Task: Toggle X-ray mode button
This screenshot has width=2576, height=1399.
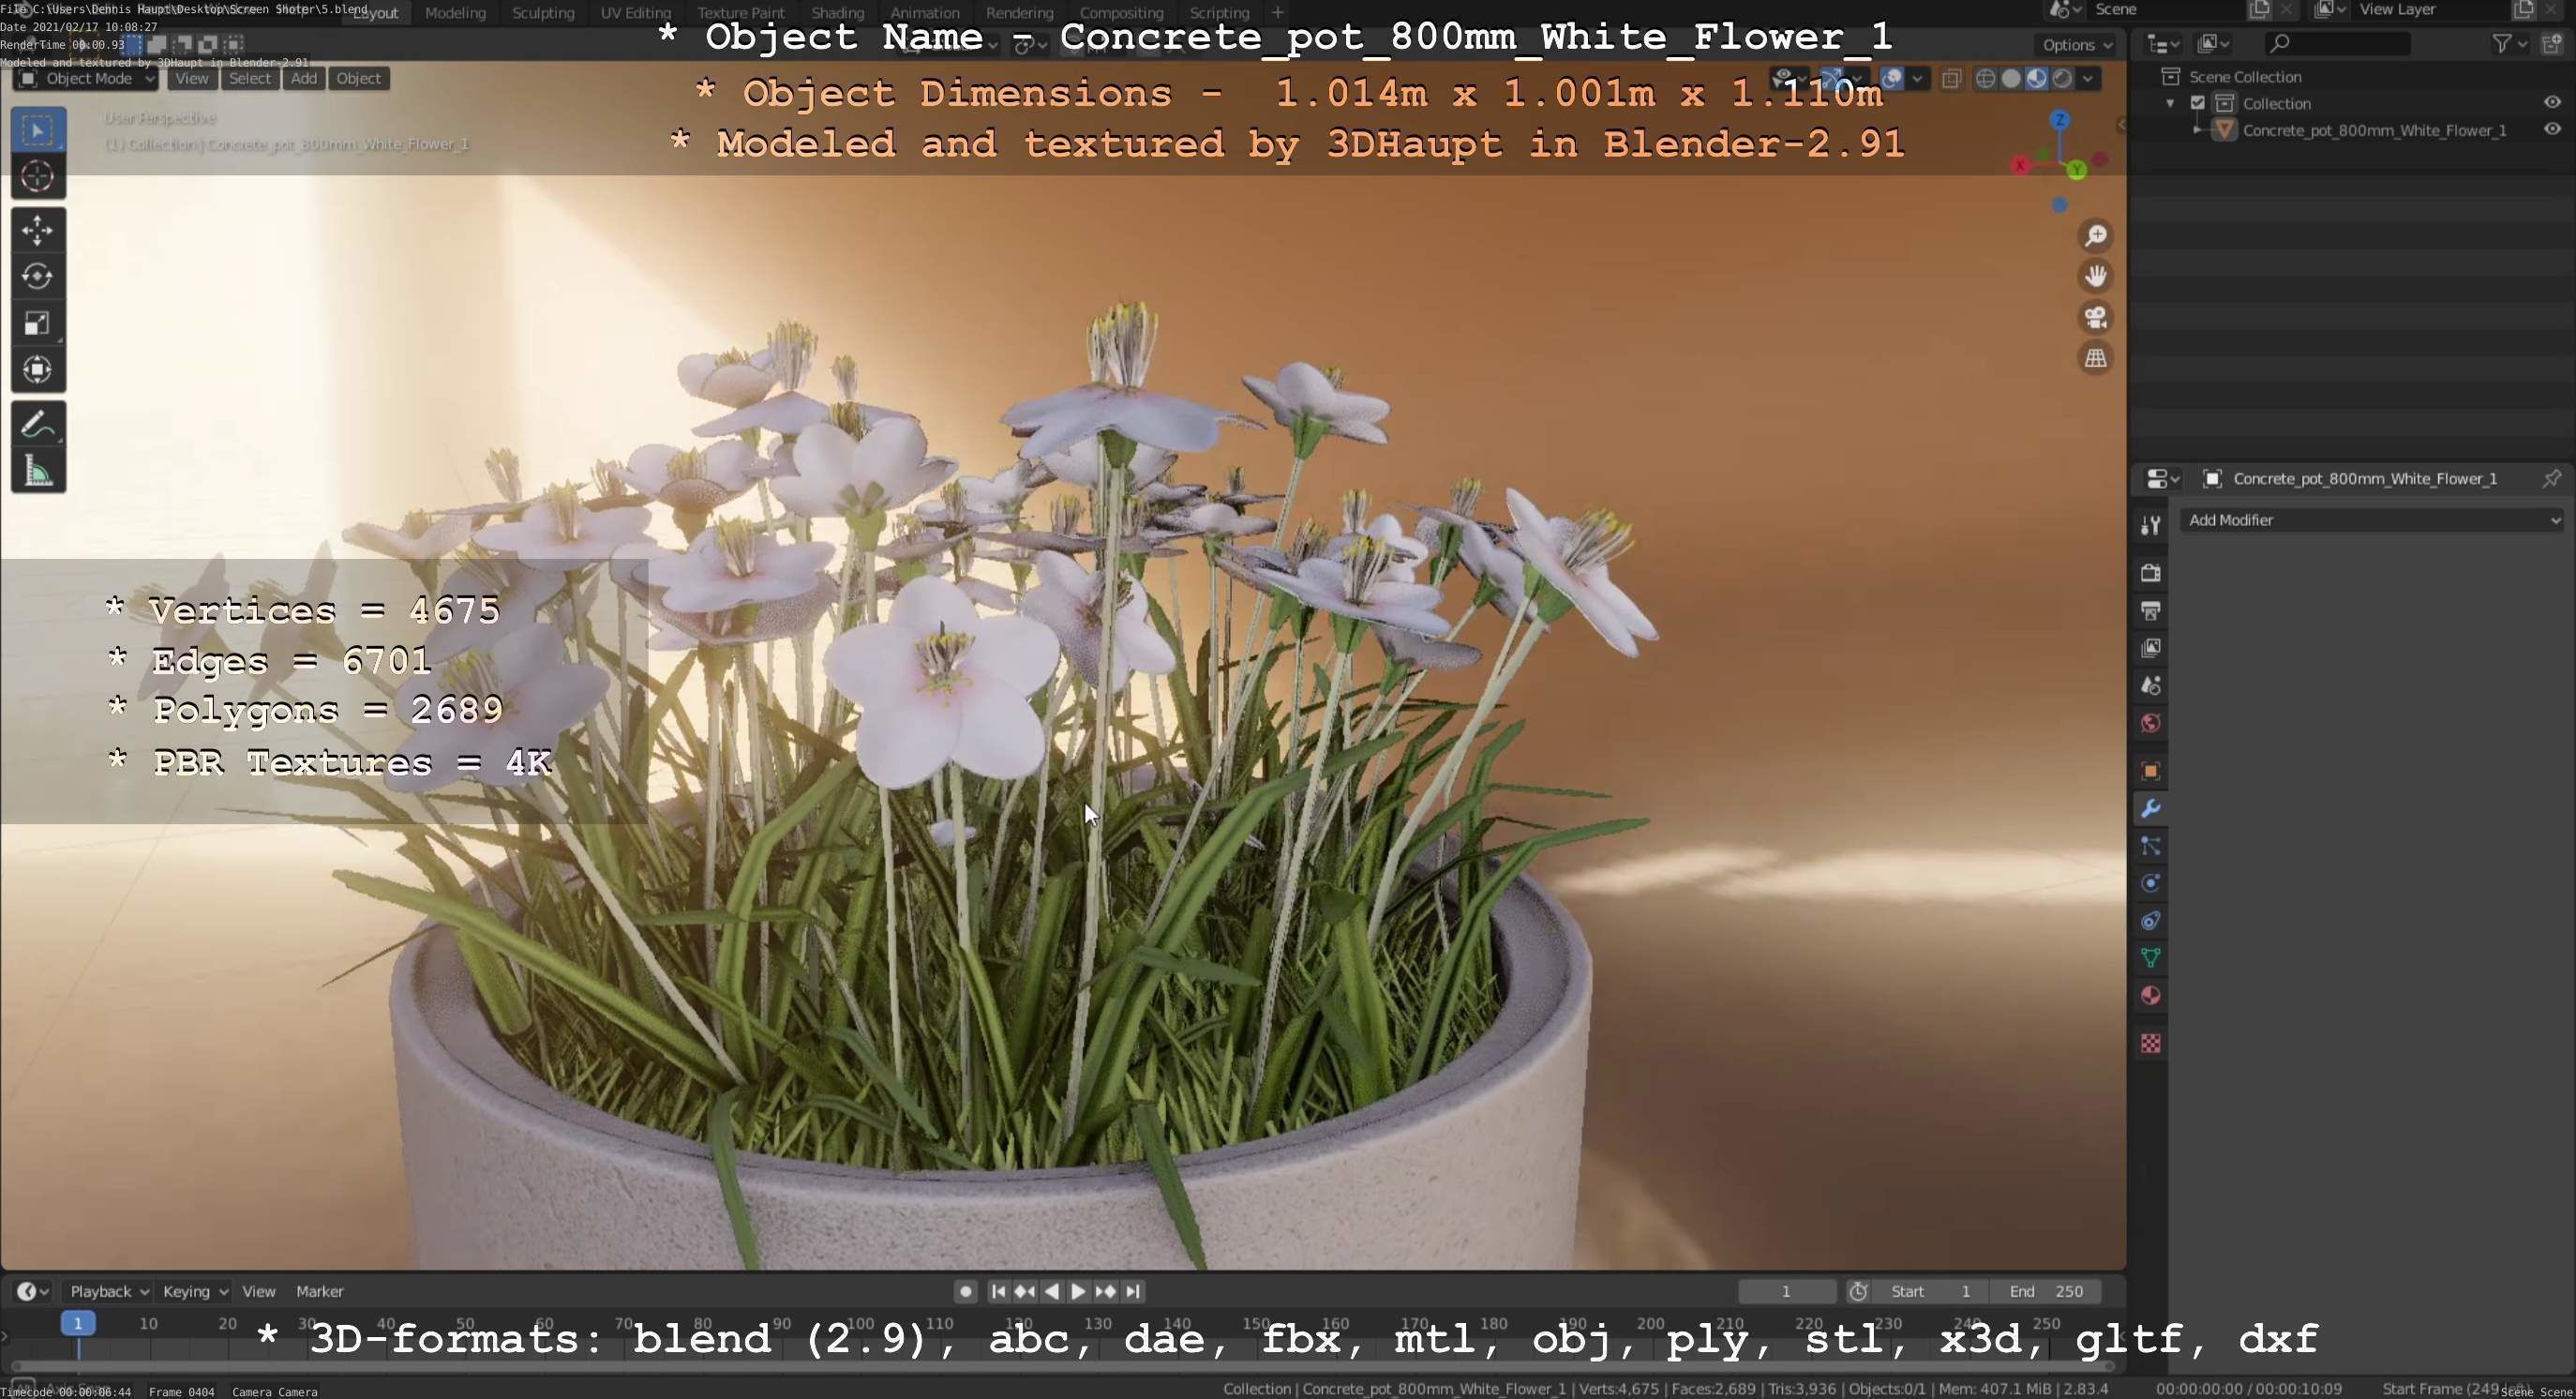Action: (1951, 79)
